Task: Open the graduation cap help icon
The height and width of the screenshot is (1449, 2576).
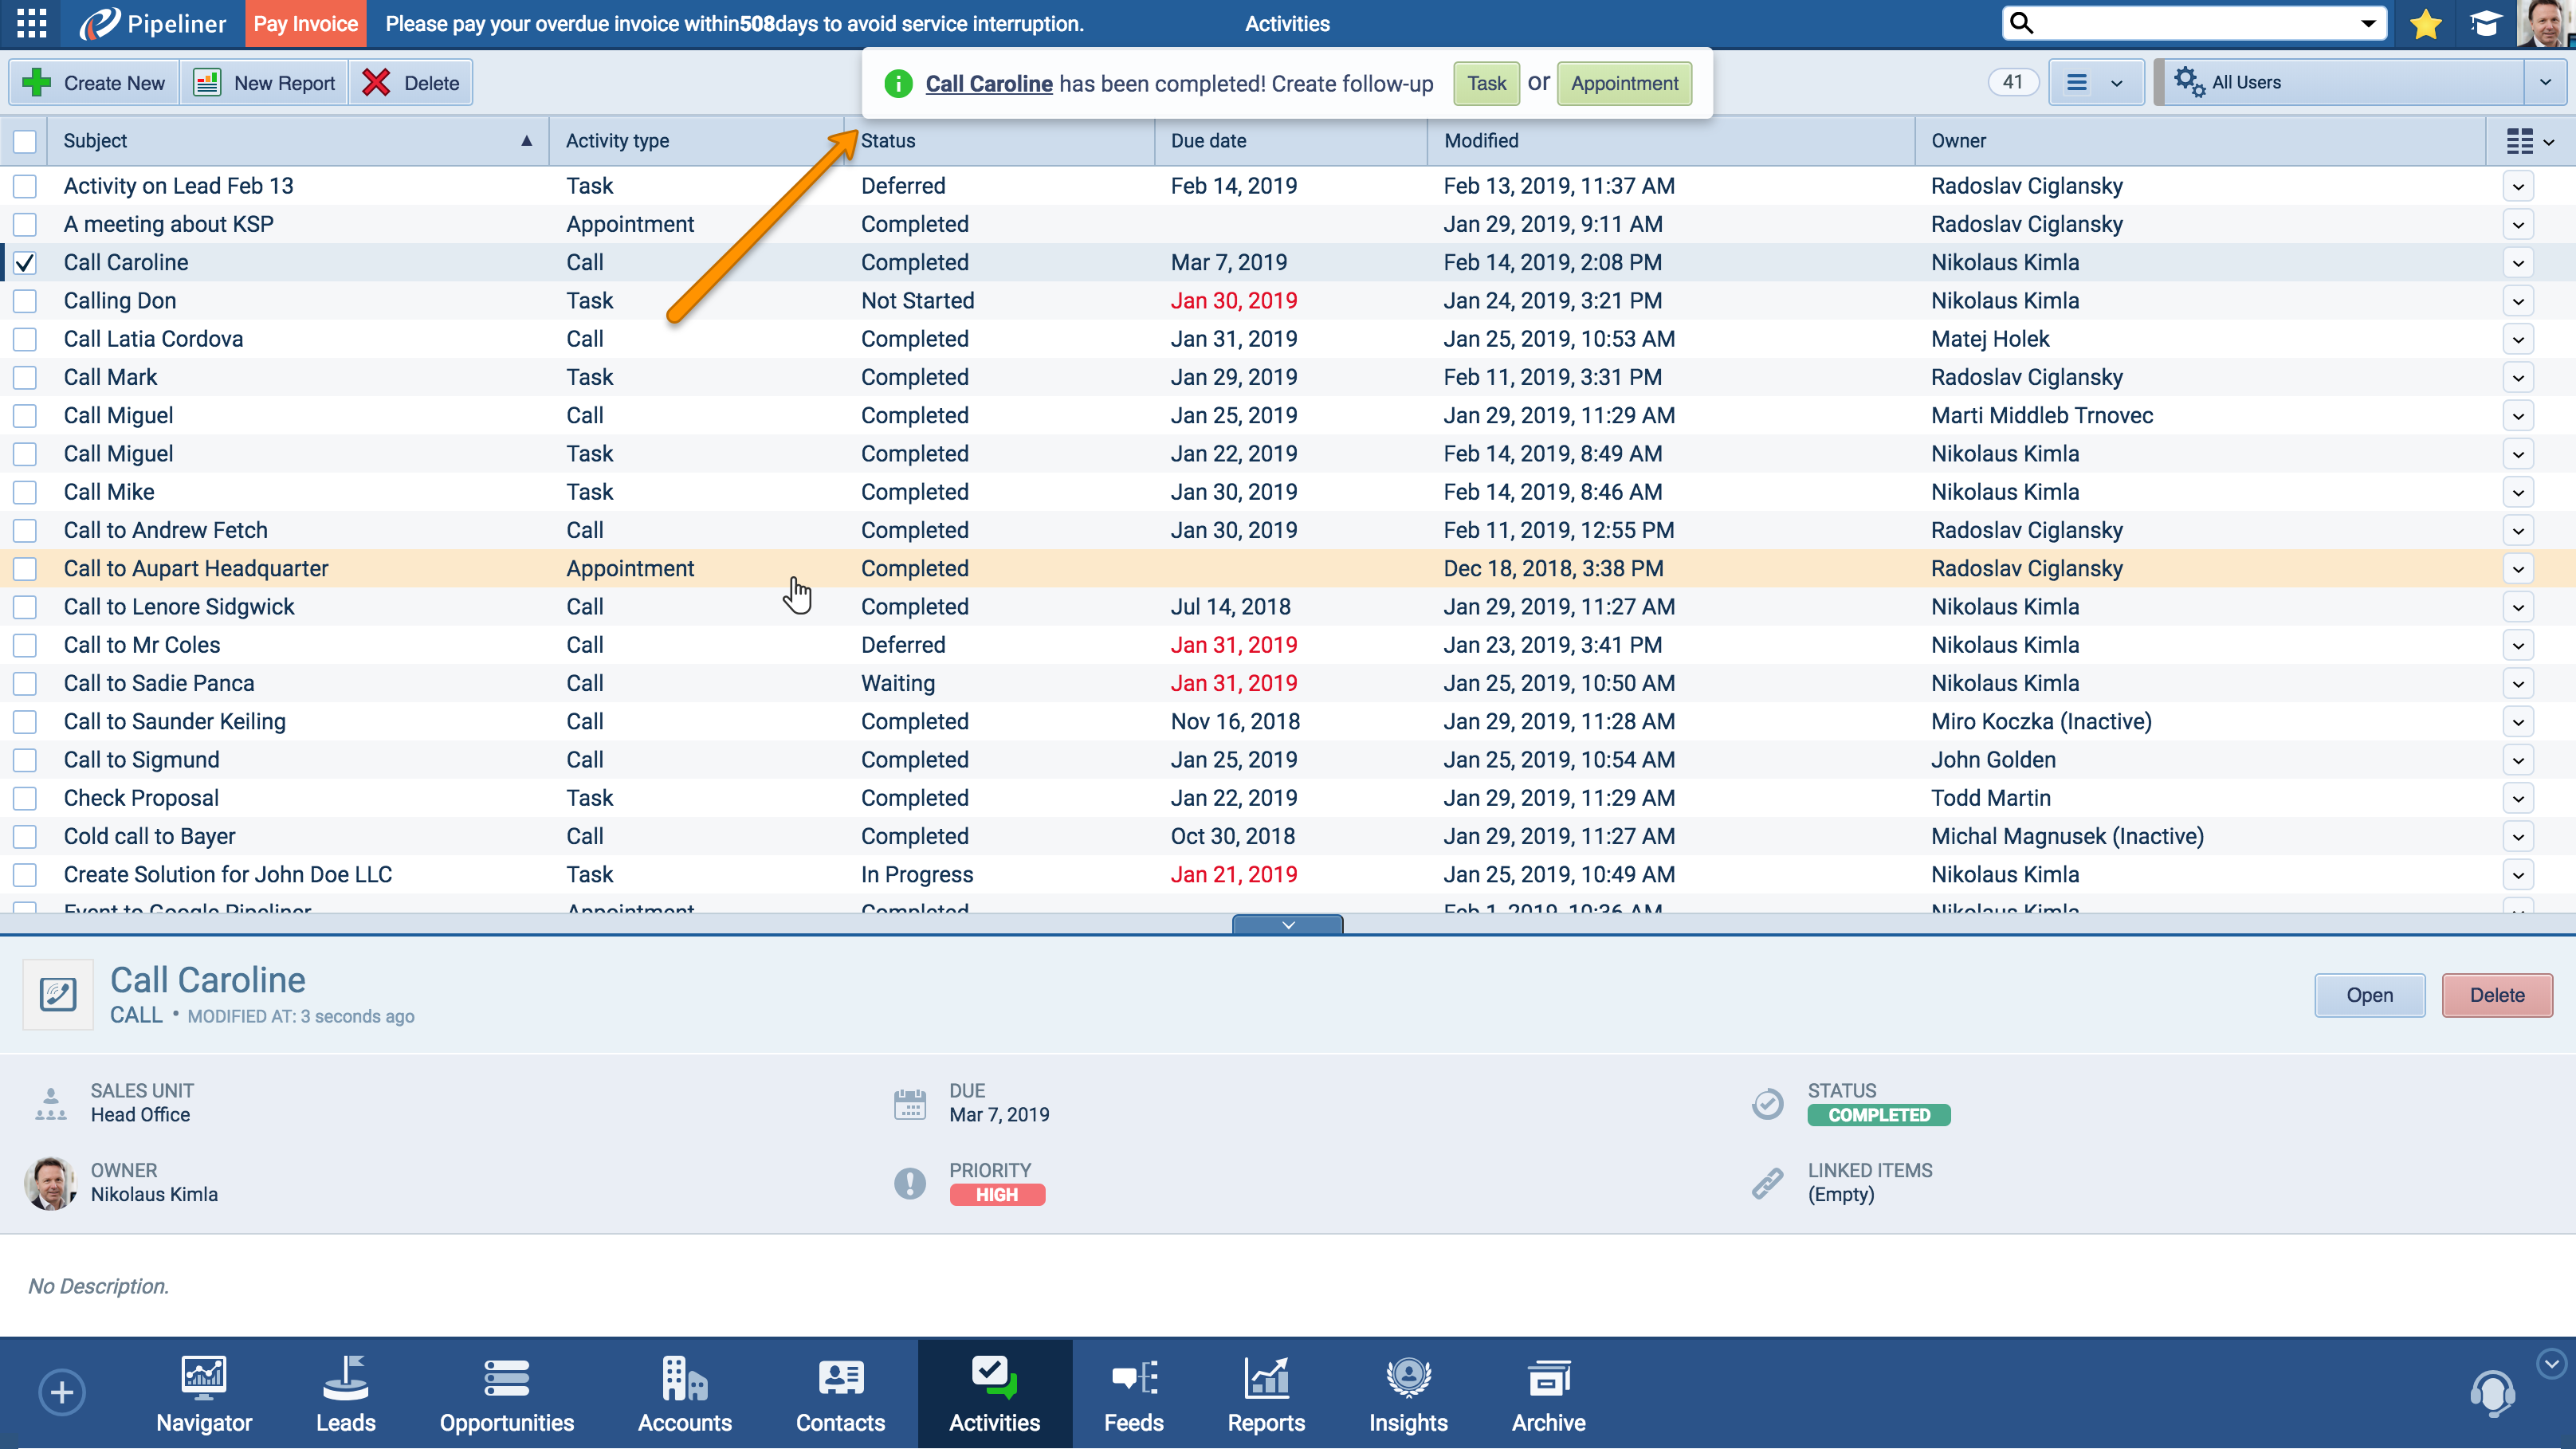Action: tap(2484, 23)
